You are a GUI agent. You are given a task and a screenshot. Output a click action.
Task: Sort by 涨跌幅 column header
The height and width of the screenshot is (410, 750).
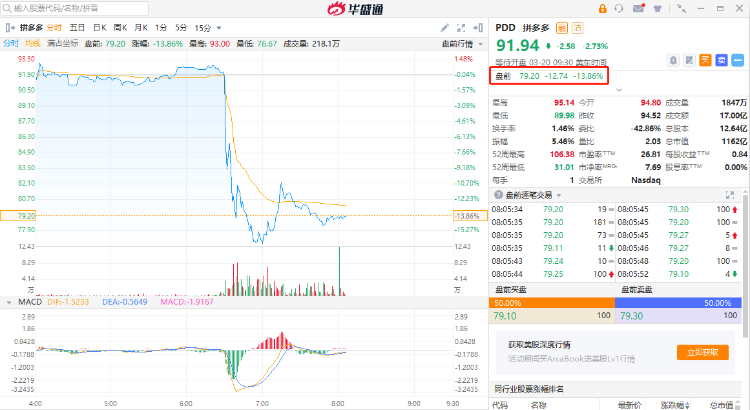[675, 405]
